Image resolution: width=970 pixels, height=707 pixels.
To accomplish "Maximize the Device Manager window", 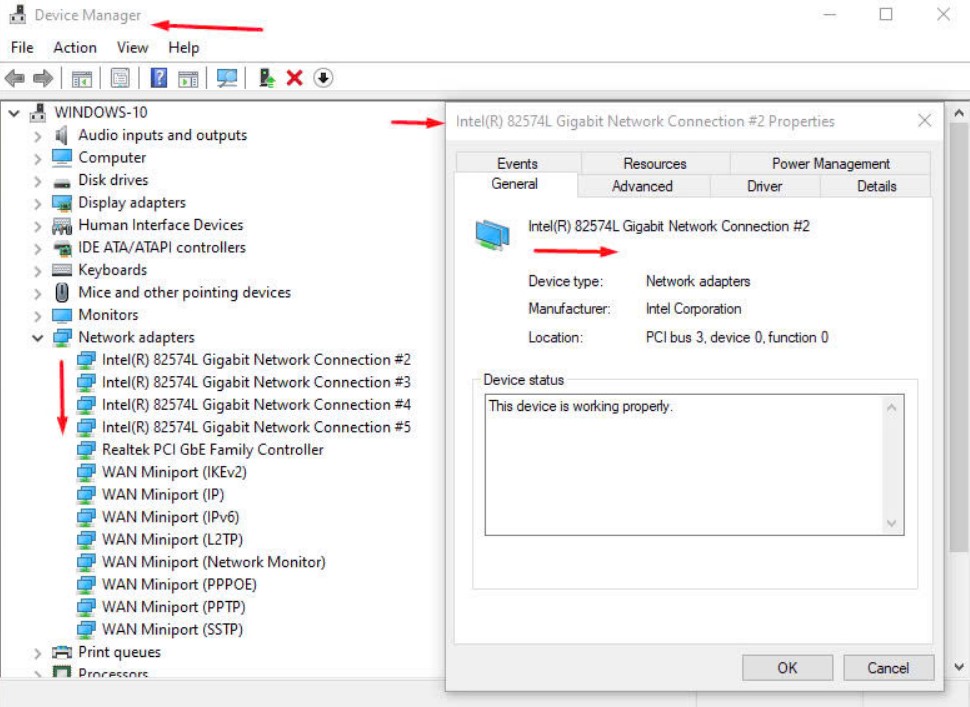I will point(886,14).
